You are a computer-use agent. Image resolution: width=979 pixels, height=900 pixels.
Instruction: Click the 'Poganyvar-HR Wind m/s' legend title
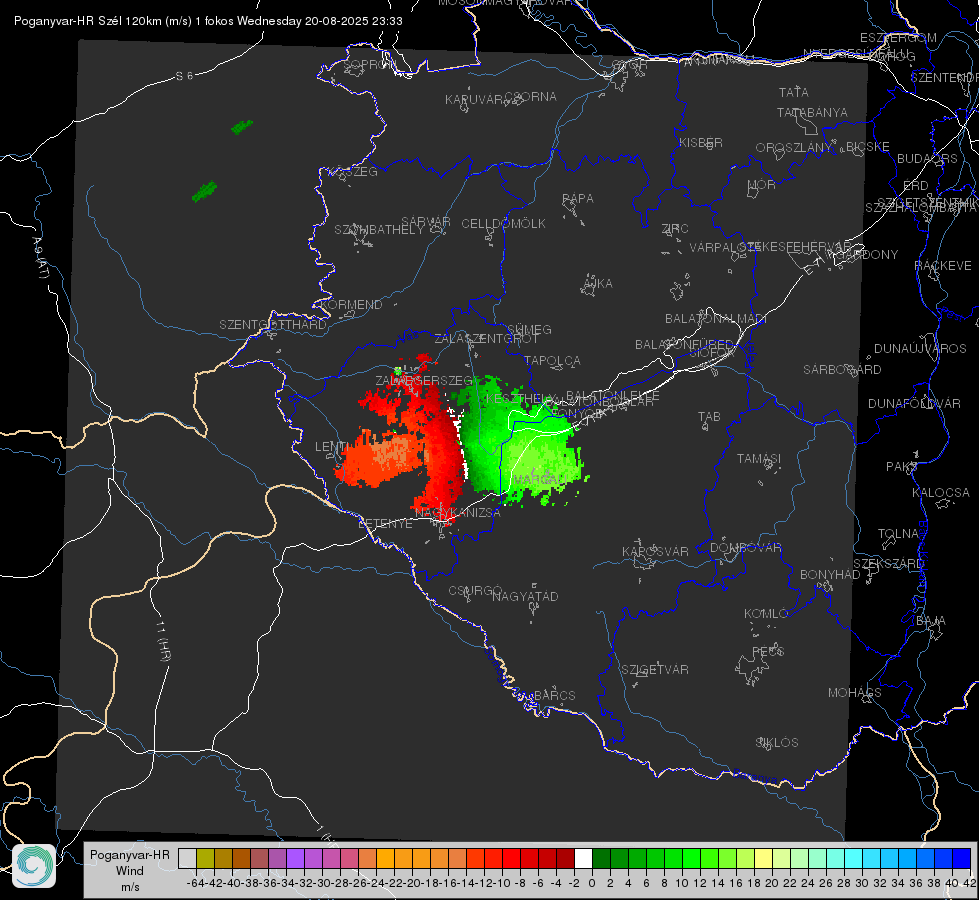tap(130, 871)
